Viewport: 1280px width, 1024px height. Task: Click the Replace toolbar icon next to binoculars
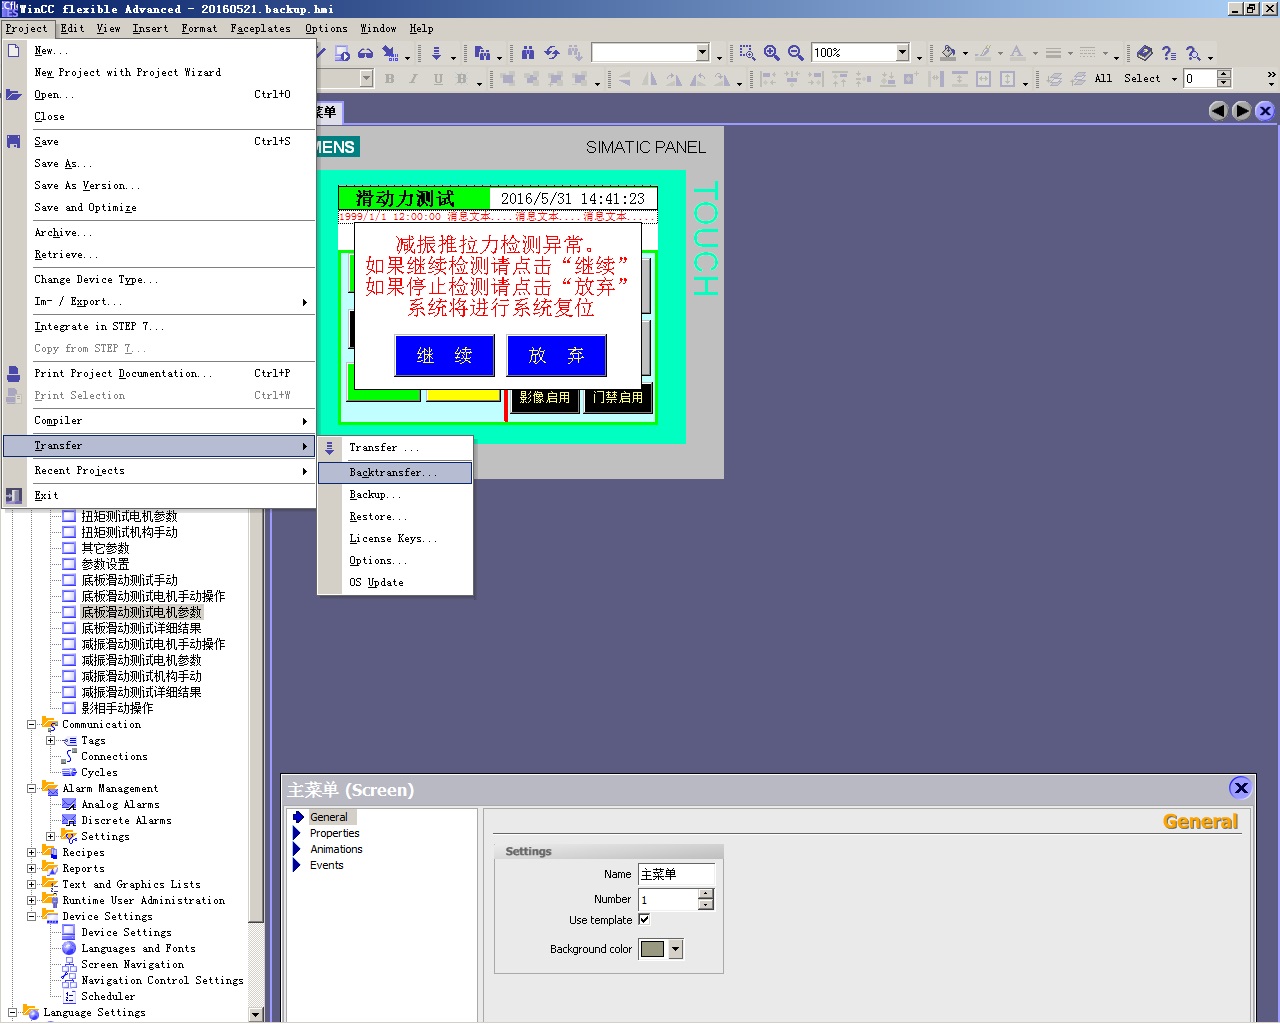coord(551,52)
